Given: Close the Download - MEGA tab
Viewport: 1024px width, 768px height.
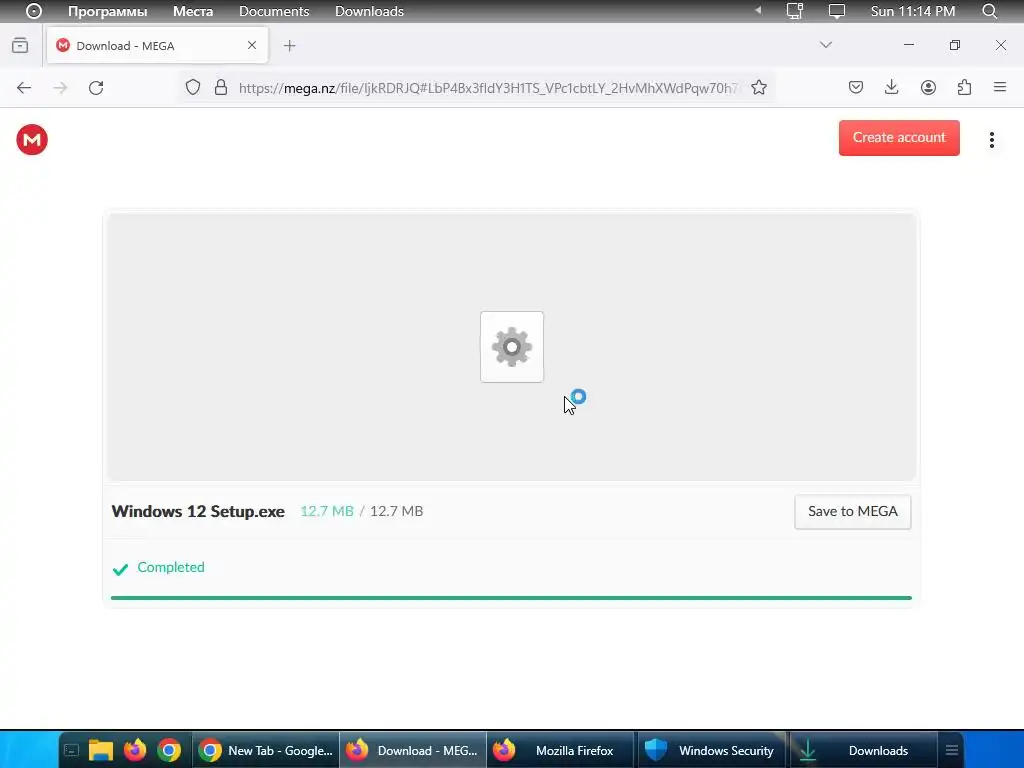Looking at the screenshot, I should click(252, 45).
